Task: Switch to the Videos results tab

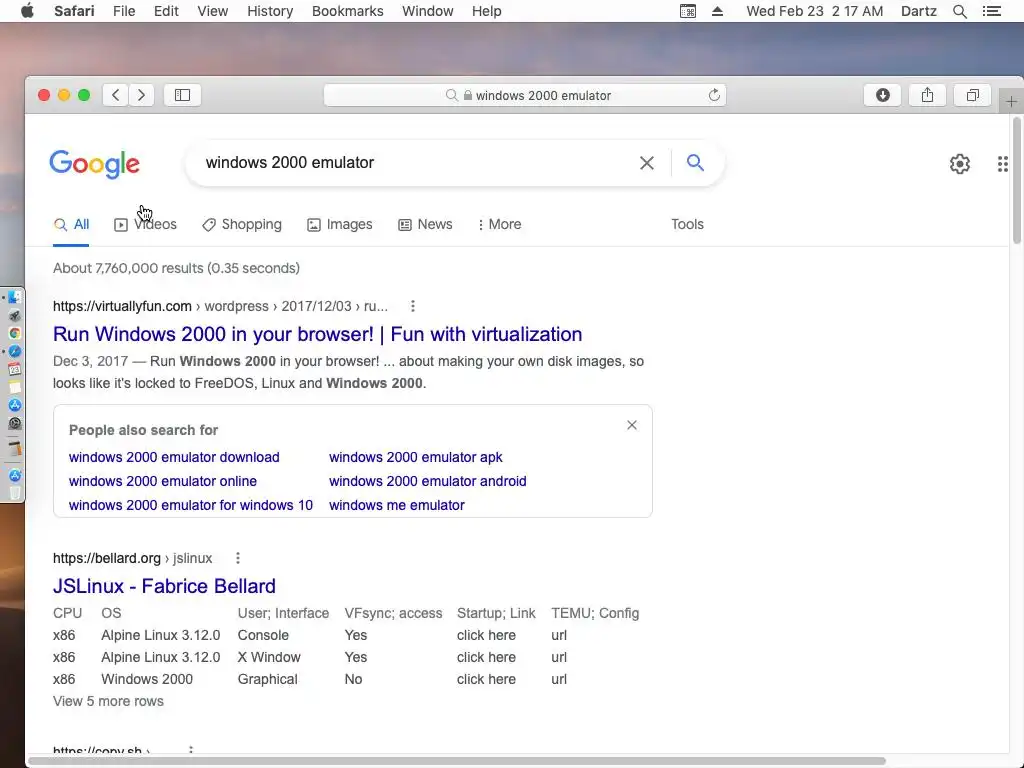Action: [146, 224]
